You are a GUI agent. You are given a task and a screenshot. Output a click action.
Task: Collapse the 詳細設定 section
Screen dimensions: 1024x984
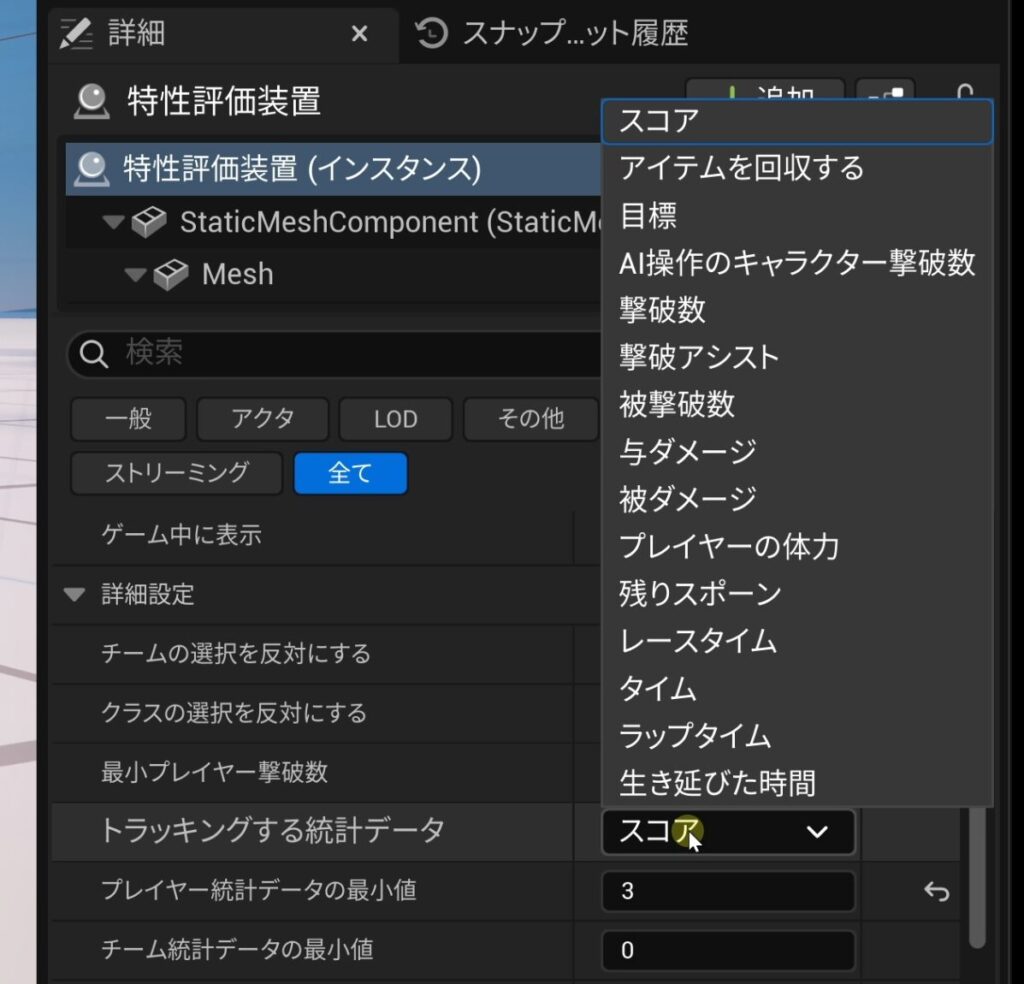click(74, 595)
